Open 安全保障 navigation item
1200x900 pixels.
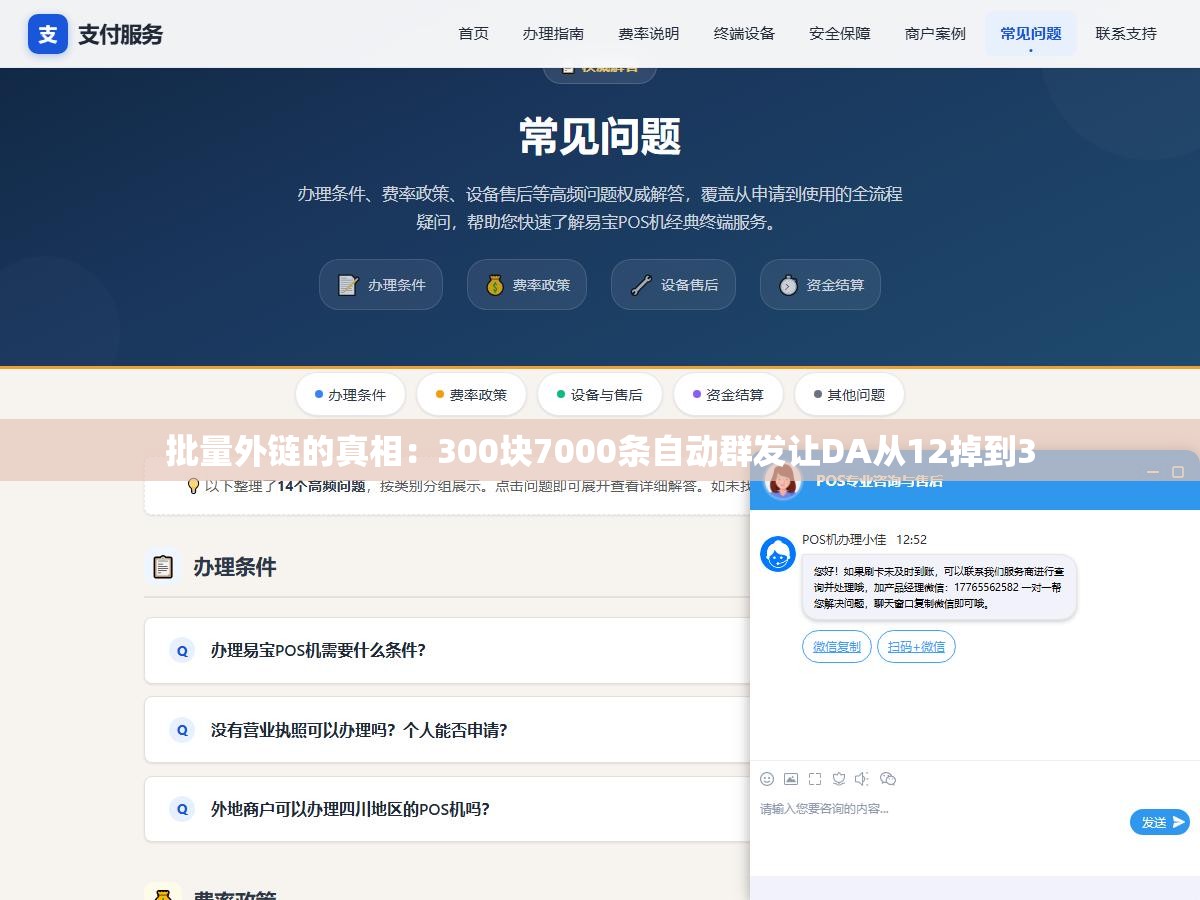840,33
